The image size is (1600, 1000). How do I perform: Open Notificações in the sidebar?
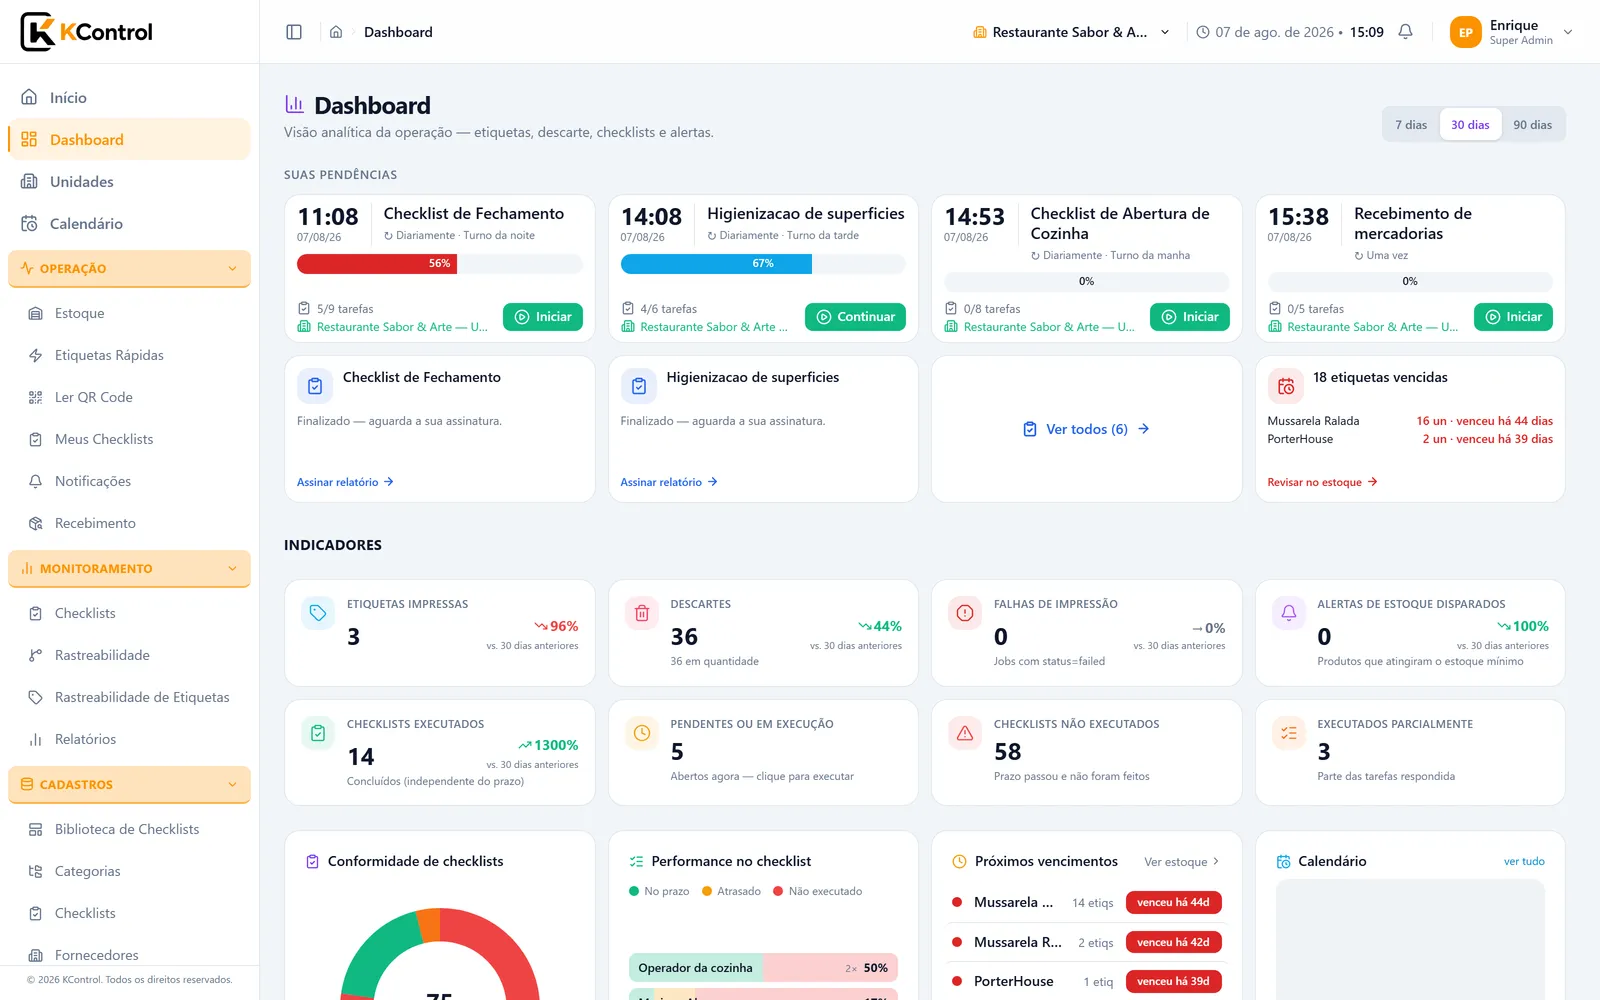click(x=129, y=481)
